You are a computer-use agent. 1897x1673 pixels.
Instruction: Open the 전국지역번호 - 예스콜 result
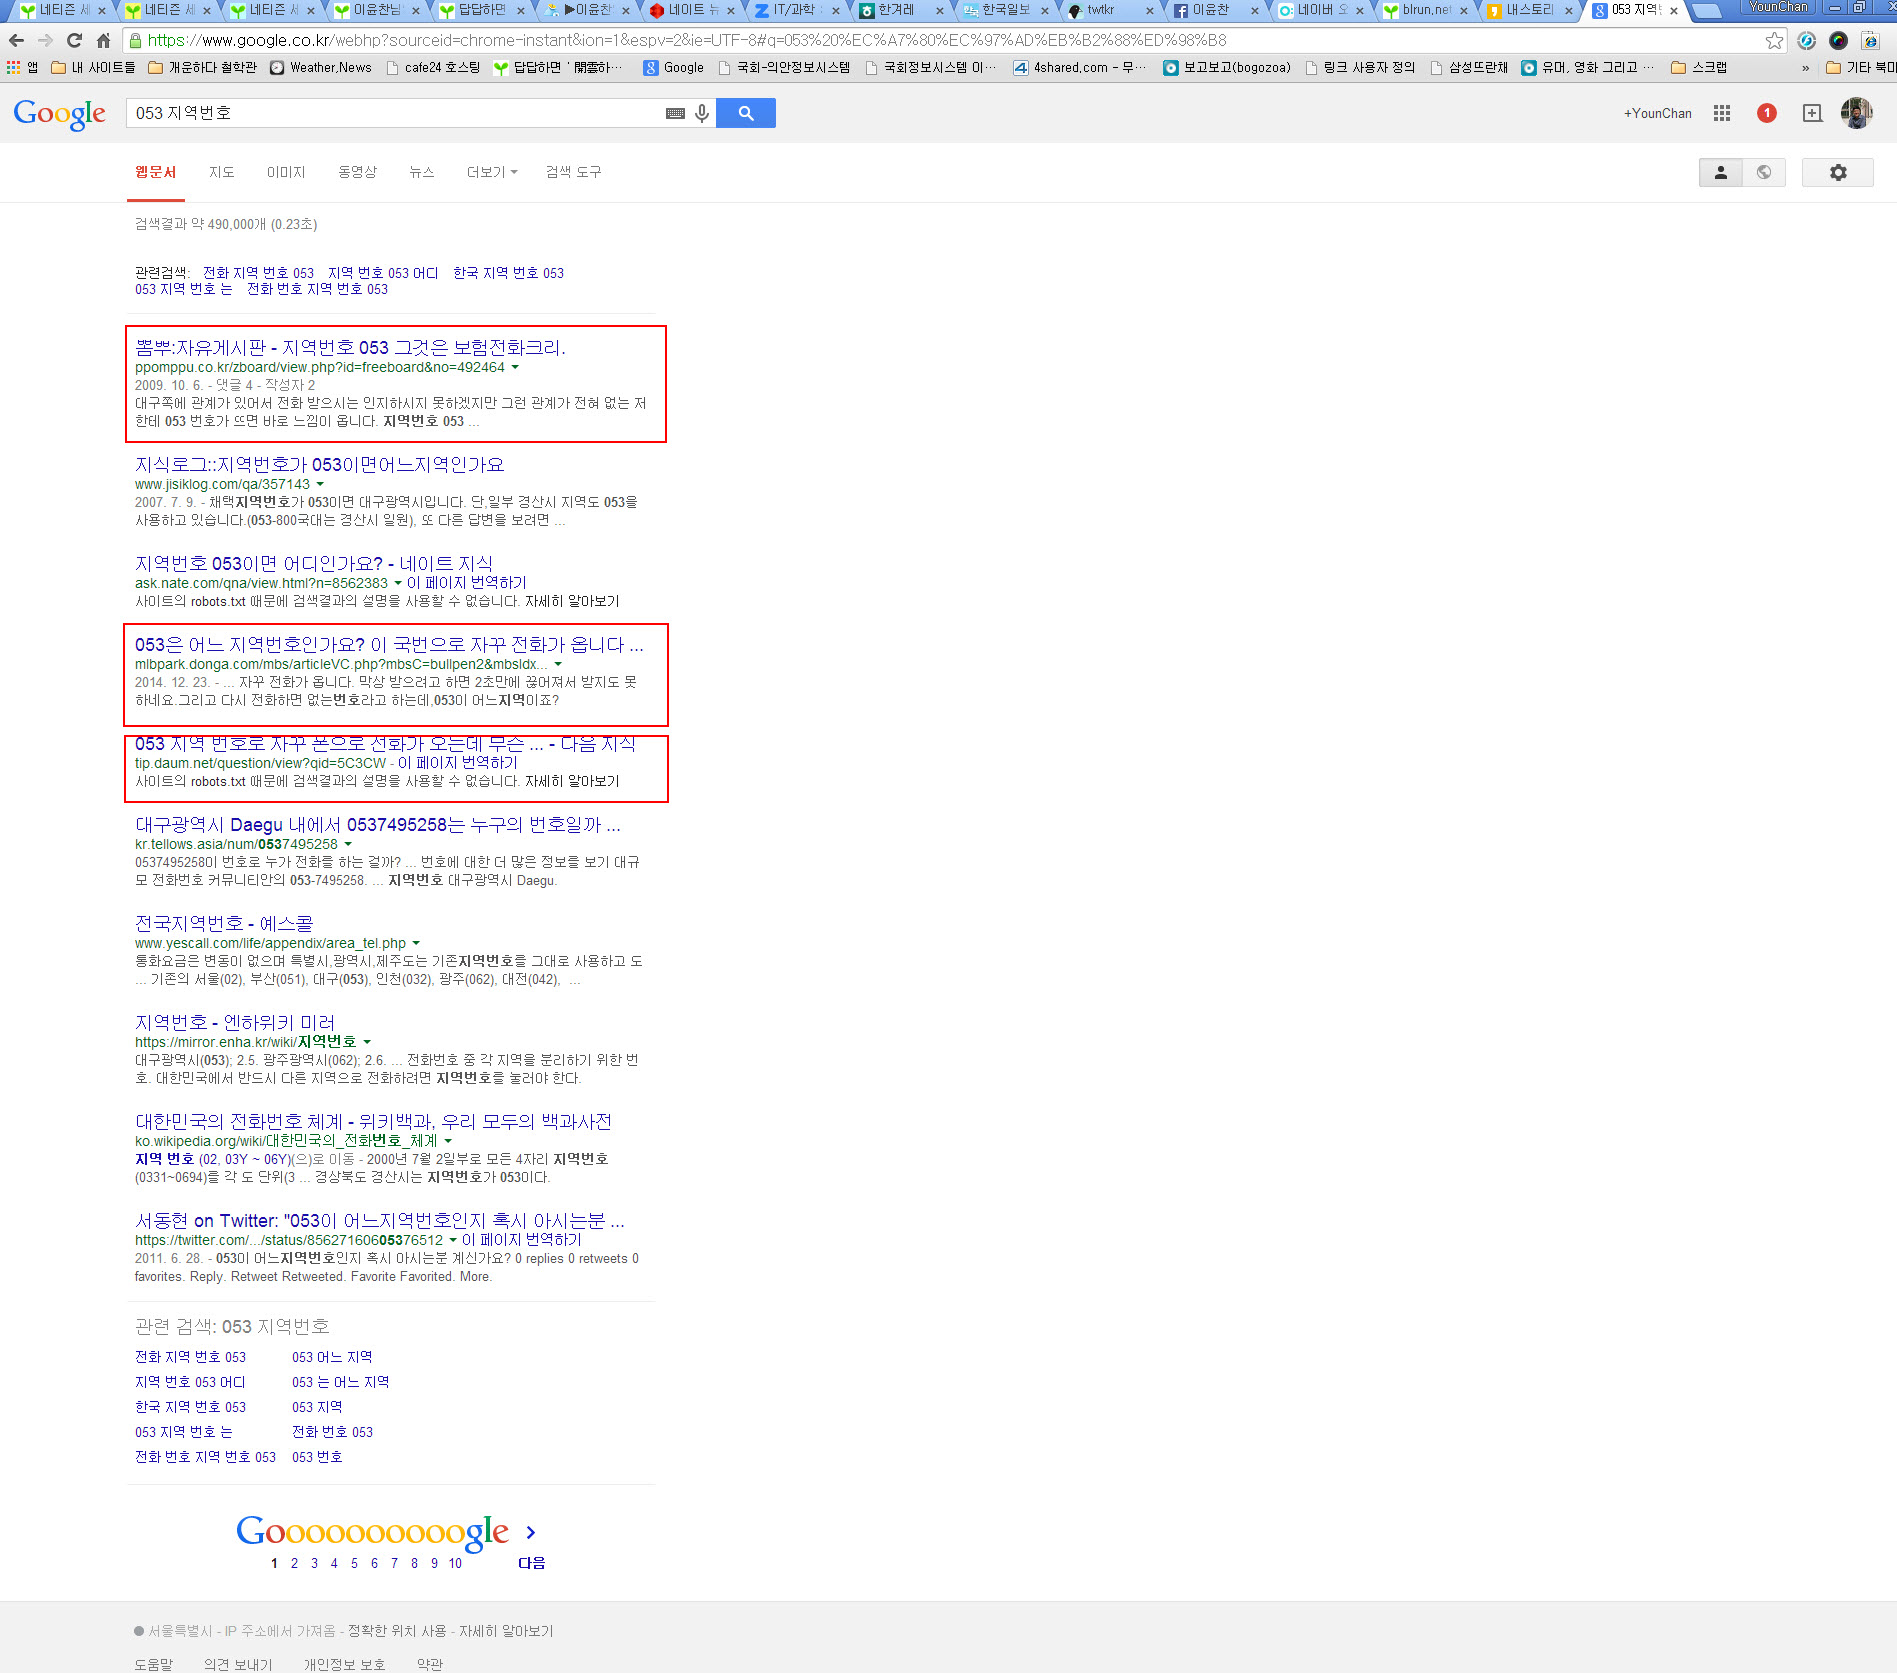224,924
